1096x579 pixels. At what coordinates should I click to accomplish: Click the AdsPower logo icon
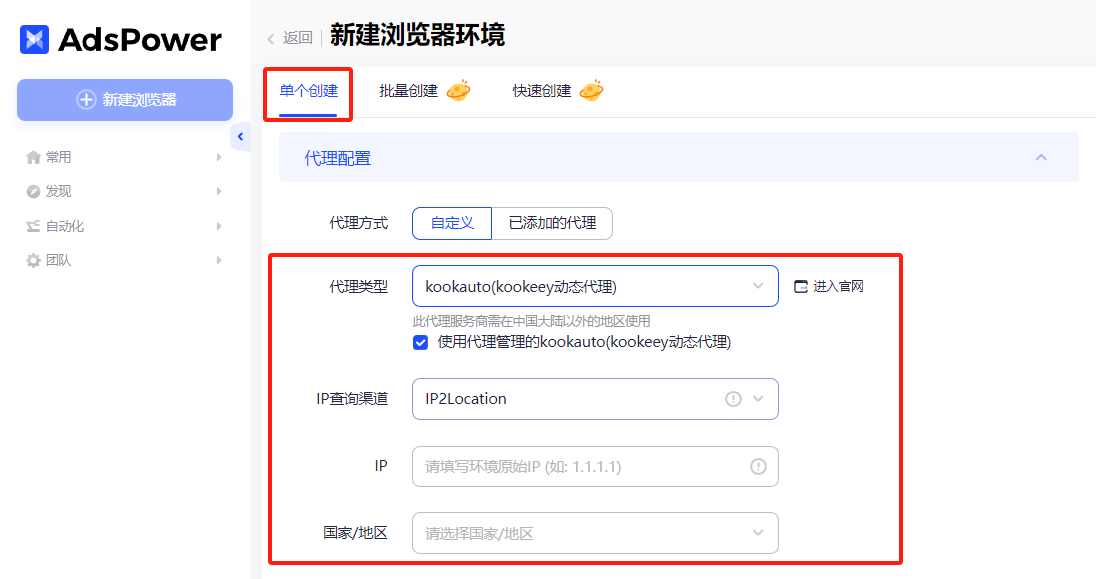(x=34, y=38)
